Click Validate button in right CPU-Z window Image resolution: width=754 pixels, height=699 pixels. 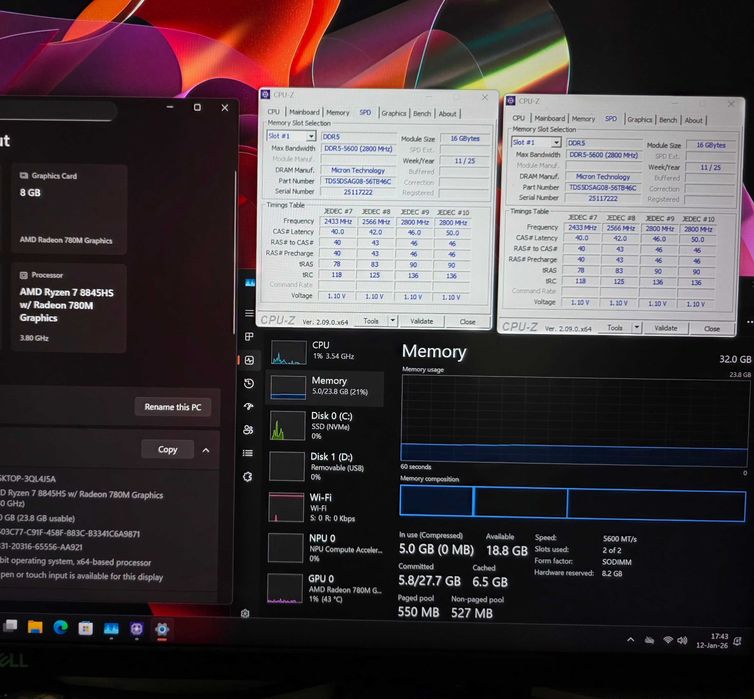pyautogui.click(x=666, y=328)
